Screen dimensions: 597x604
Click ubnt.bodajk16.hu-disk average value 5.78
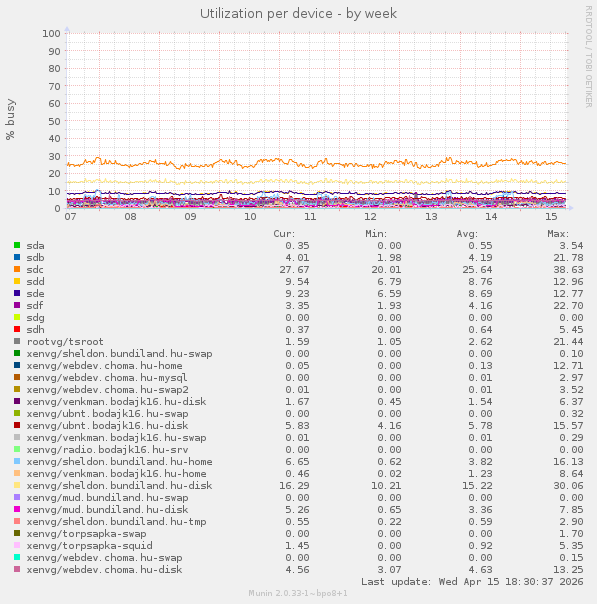(480, 426)
